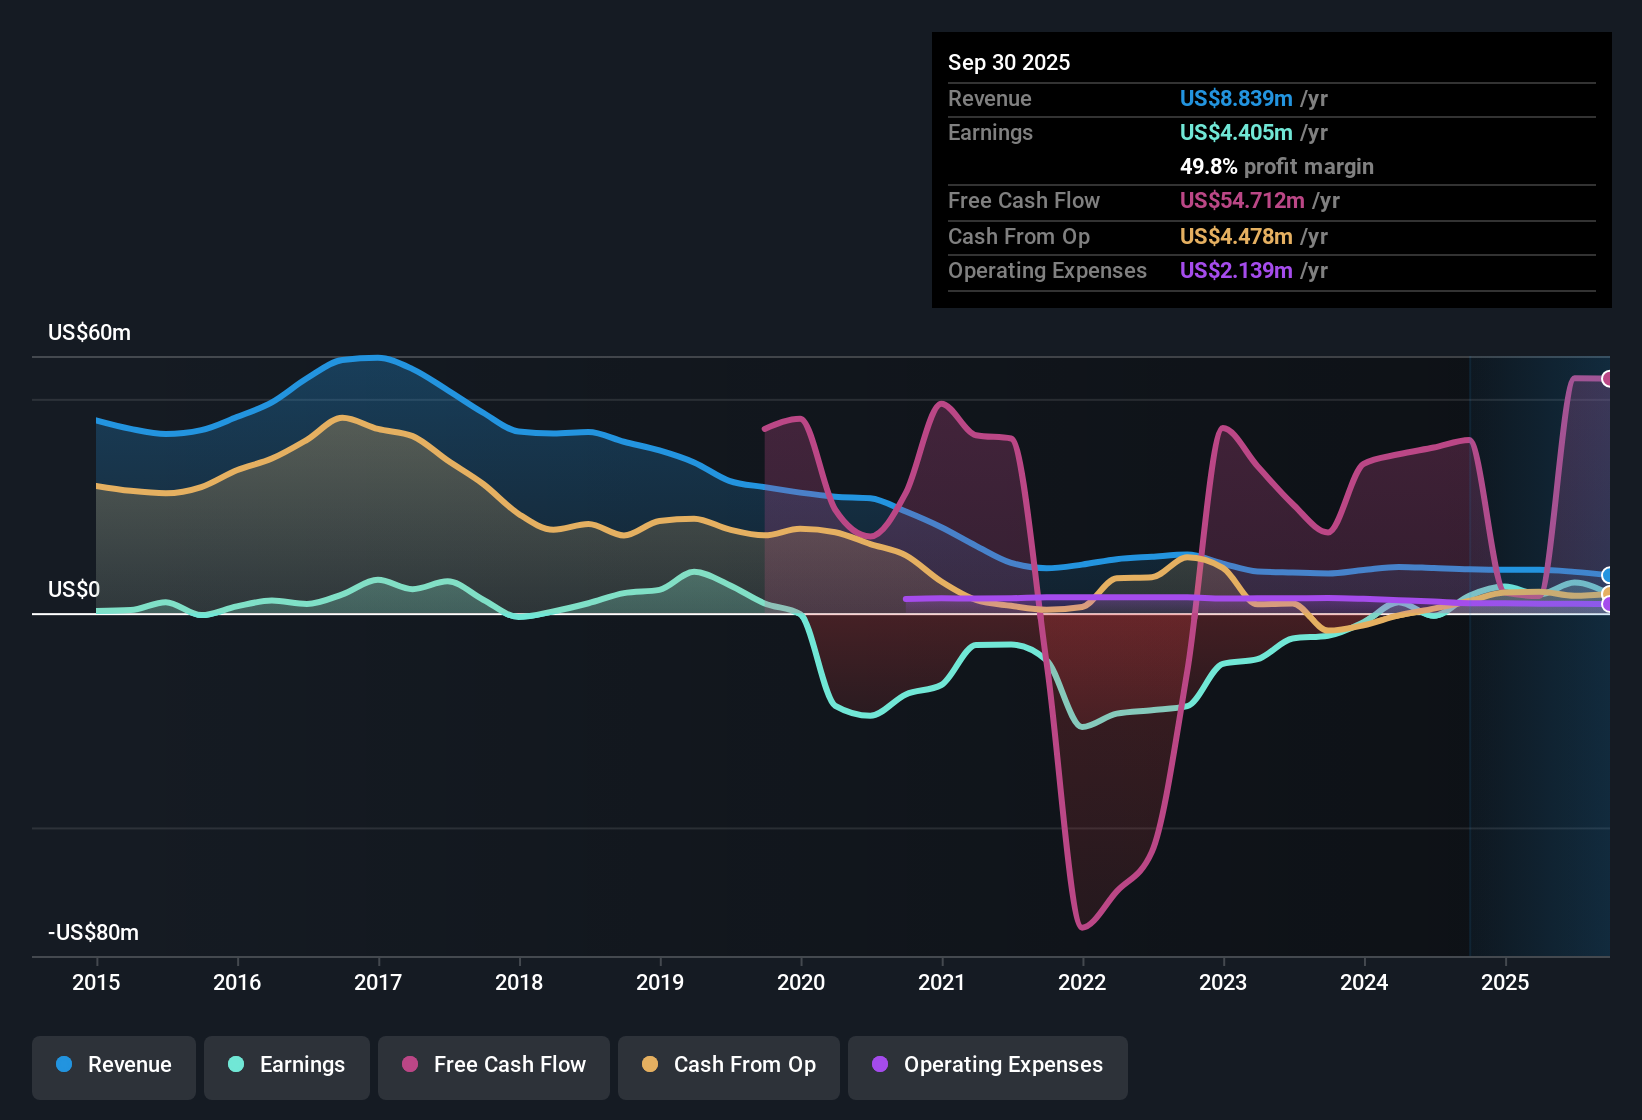Click the purple Operating Expenses legend dot icon
1642x1120 pixels.
878,1065
